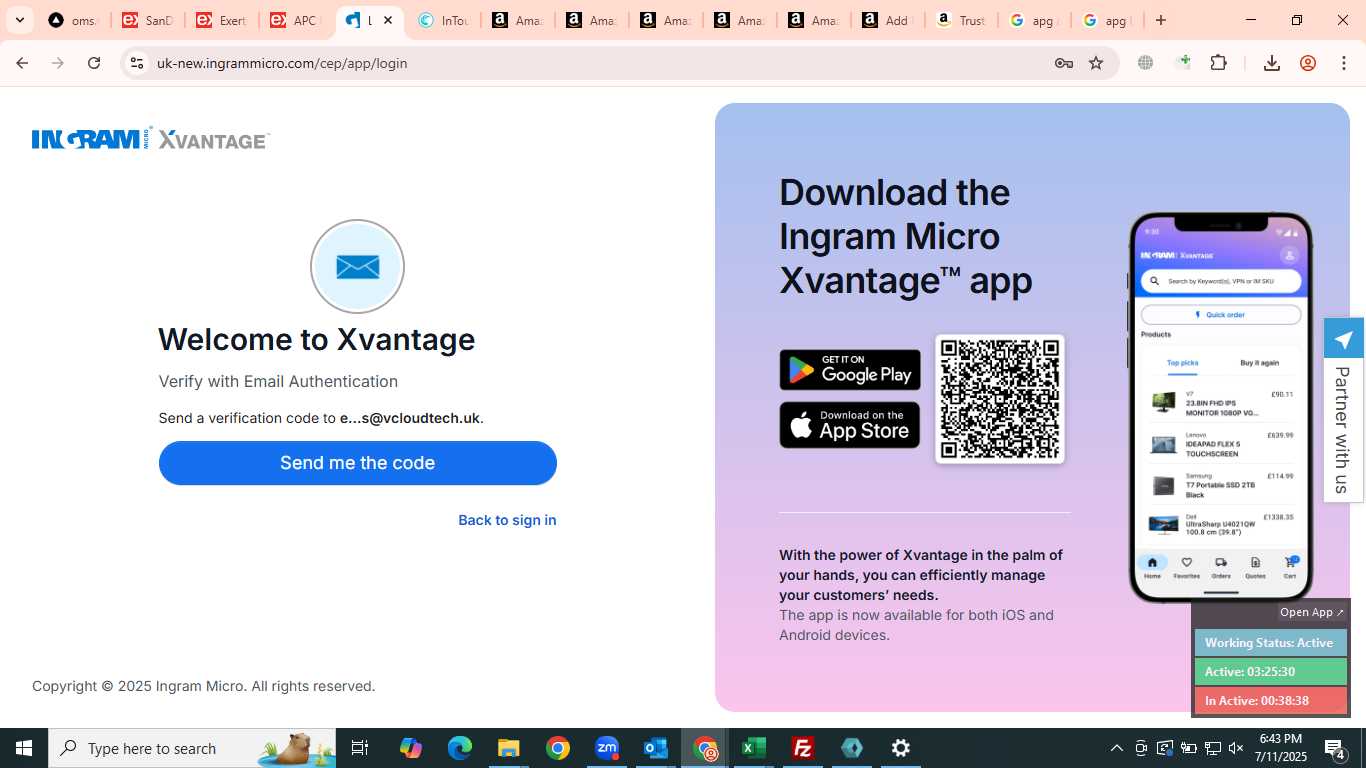Open the Extensions puzzle icon
1366x768 pixels.
point(1218,63)
